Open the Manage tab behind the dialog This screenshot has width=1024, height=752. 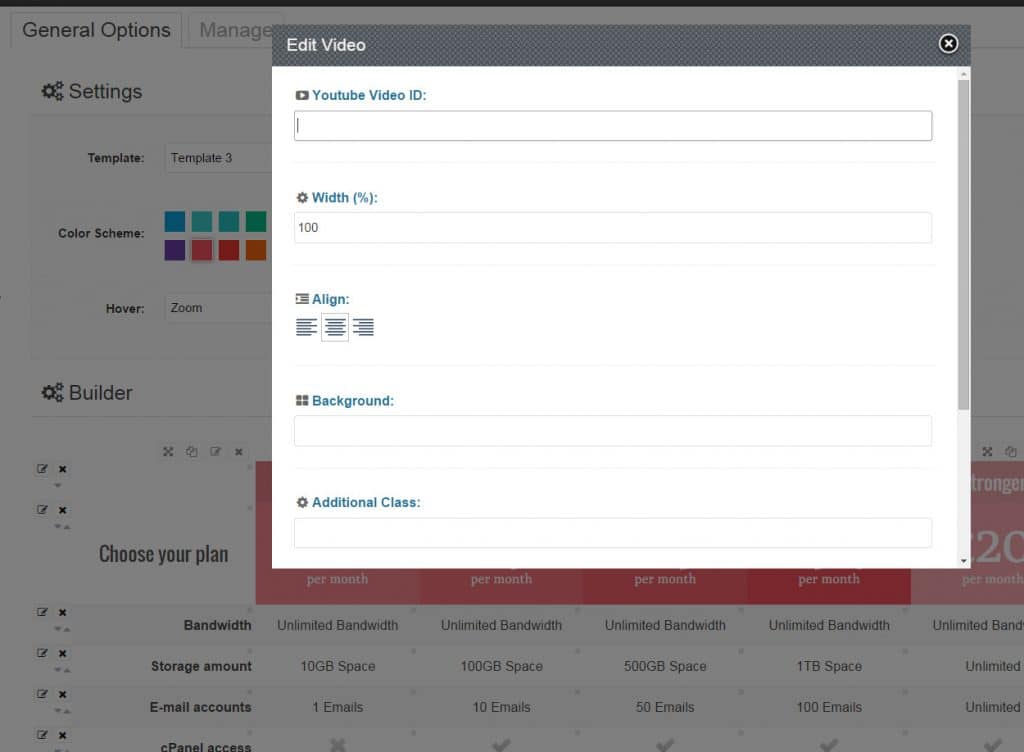pos(237,30)
